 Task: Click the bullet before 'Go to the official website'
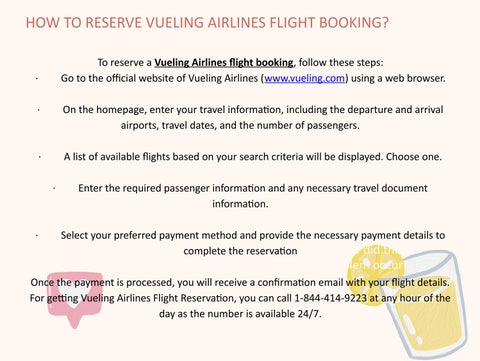click(x=37, y=78)
